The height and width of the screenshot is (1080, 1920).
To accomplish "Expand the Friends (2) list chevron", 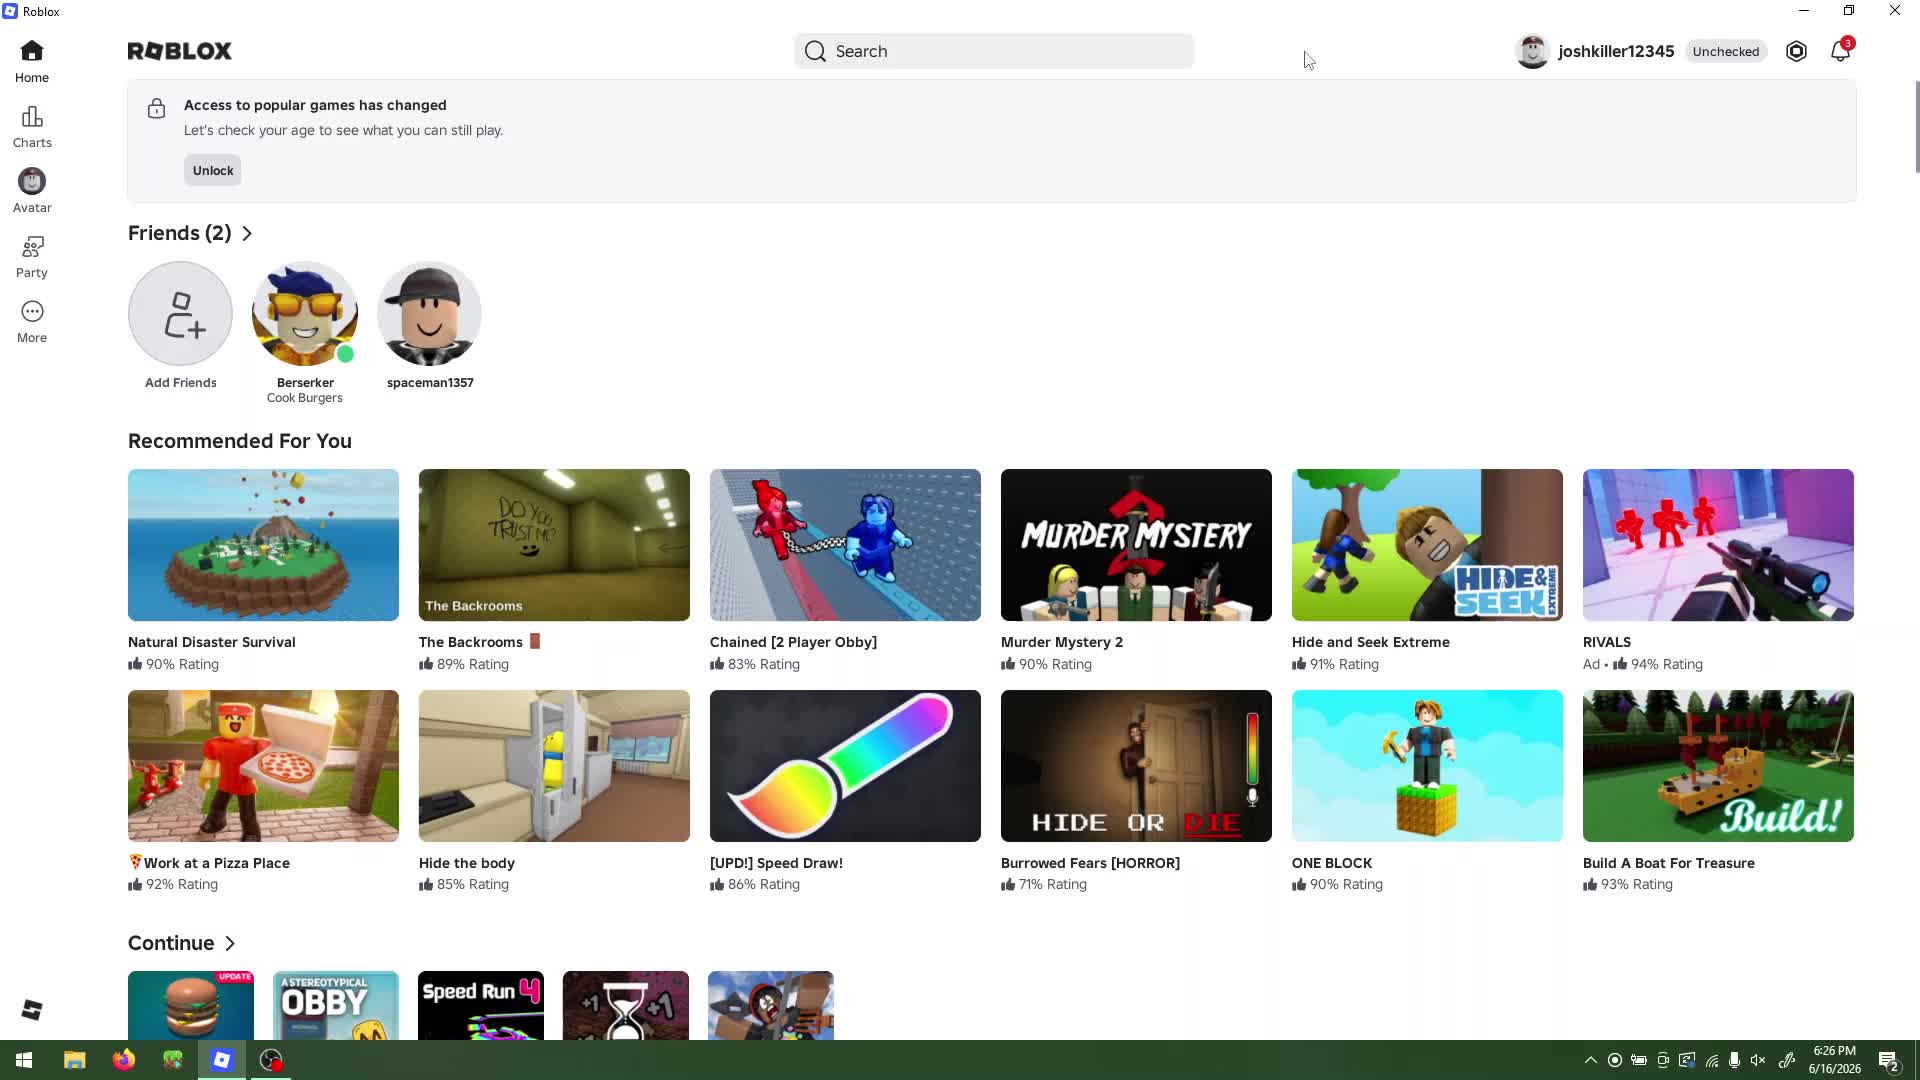I will [x=247, y=233].
